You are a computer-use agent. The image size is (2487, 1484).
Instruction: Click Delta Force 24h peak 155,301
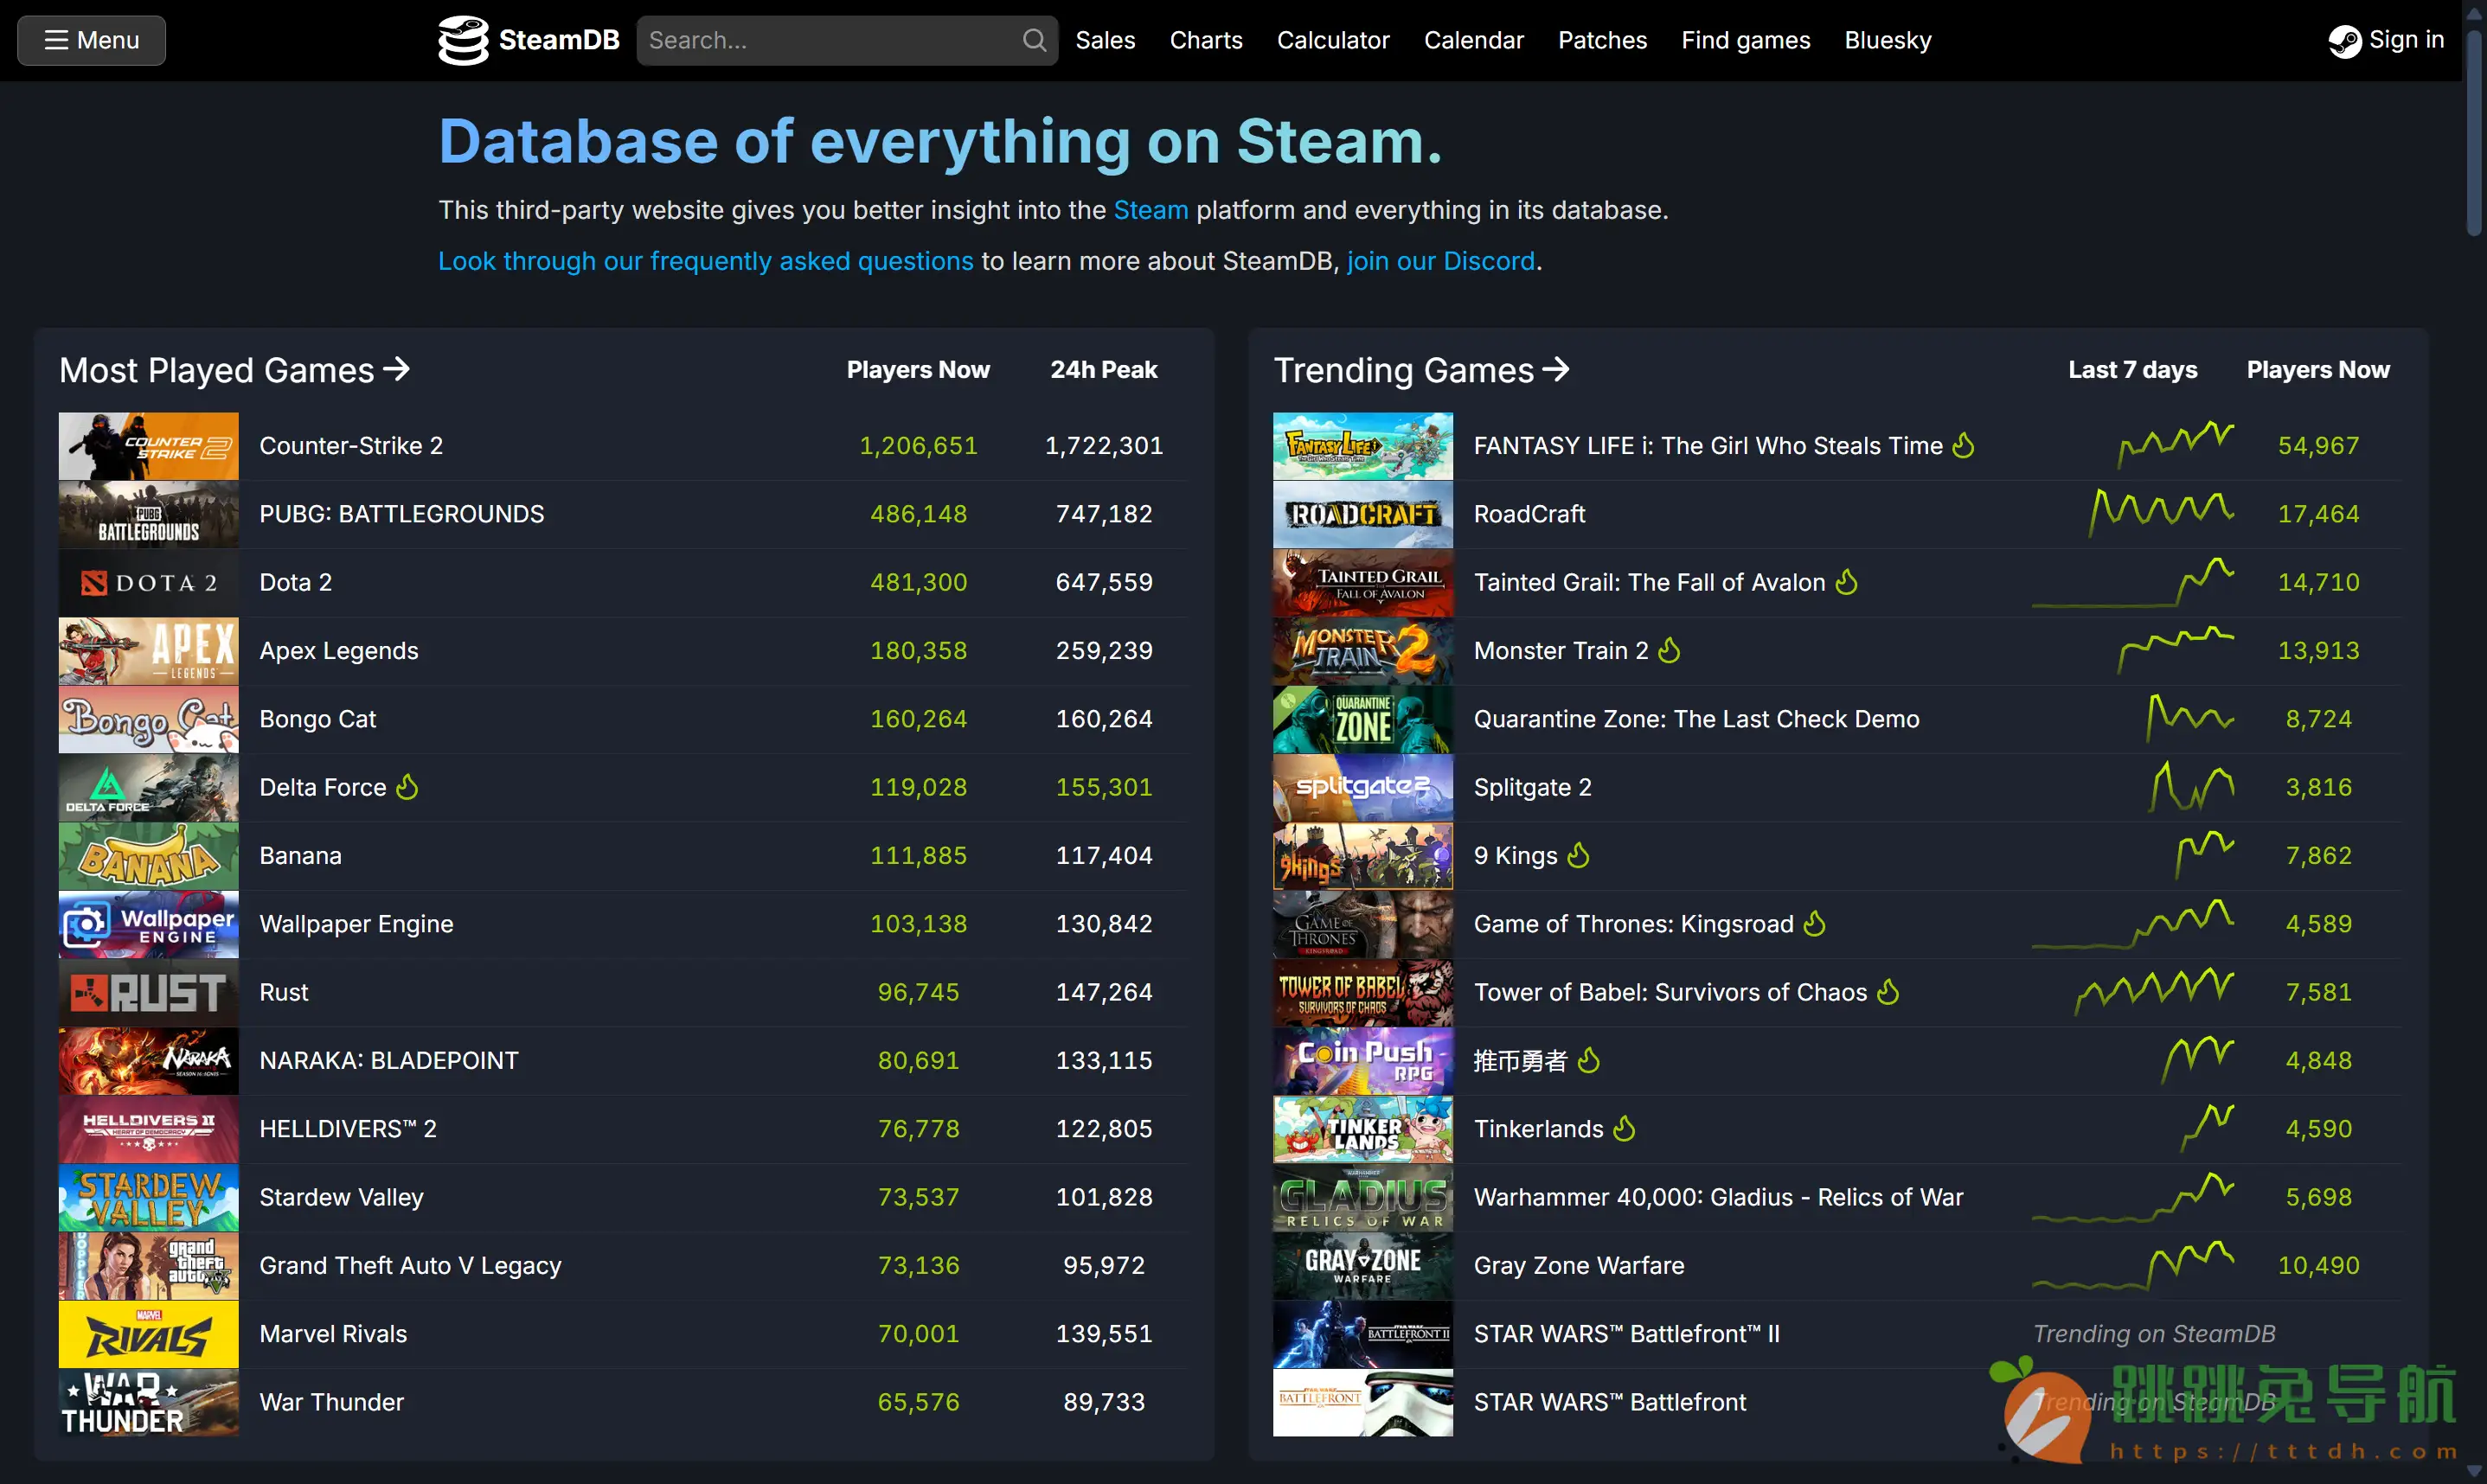tap(1104, 787)
